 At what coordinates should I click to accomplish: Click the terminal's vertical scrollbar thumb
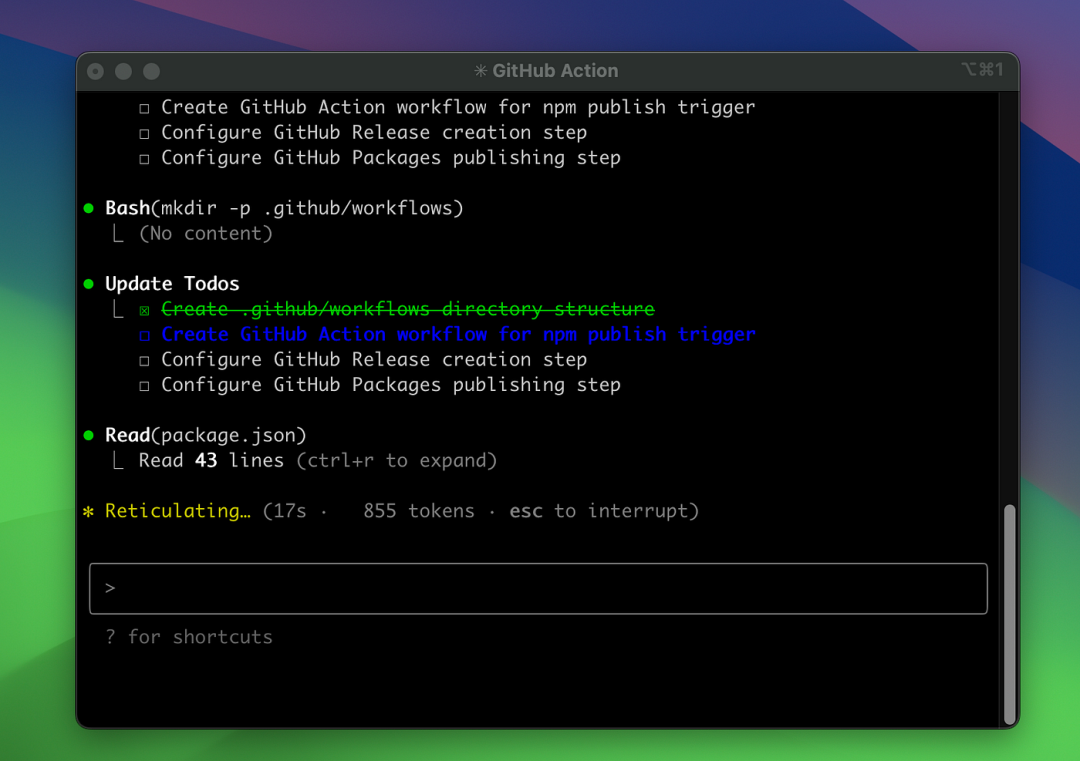[1009, 612]
